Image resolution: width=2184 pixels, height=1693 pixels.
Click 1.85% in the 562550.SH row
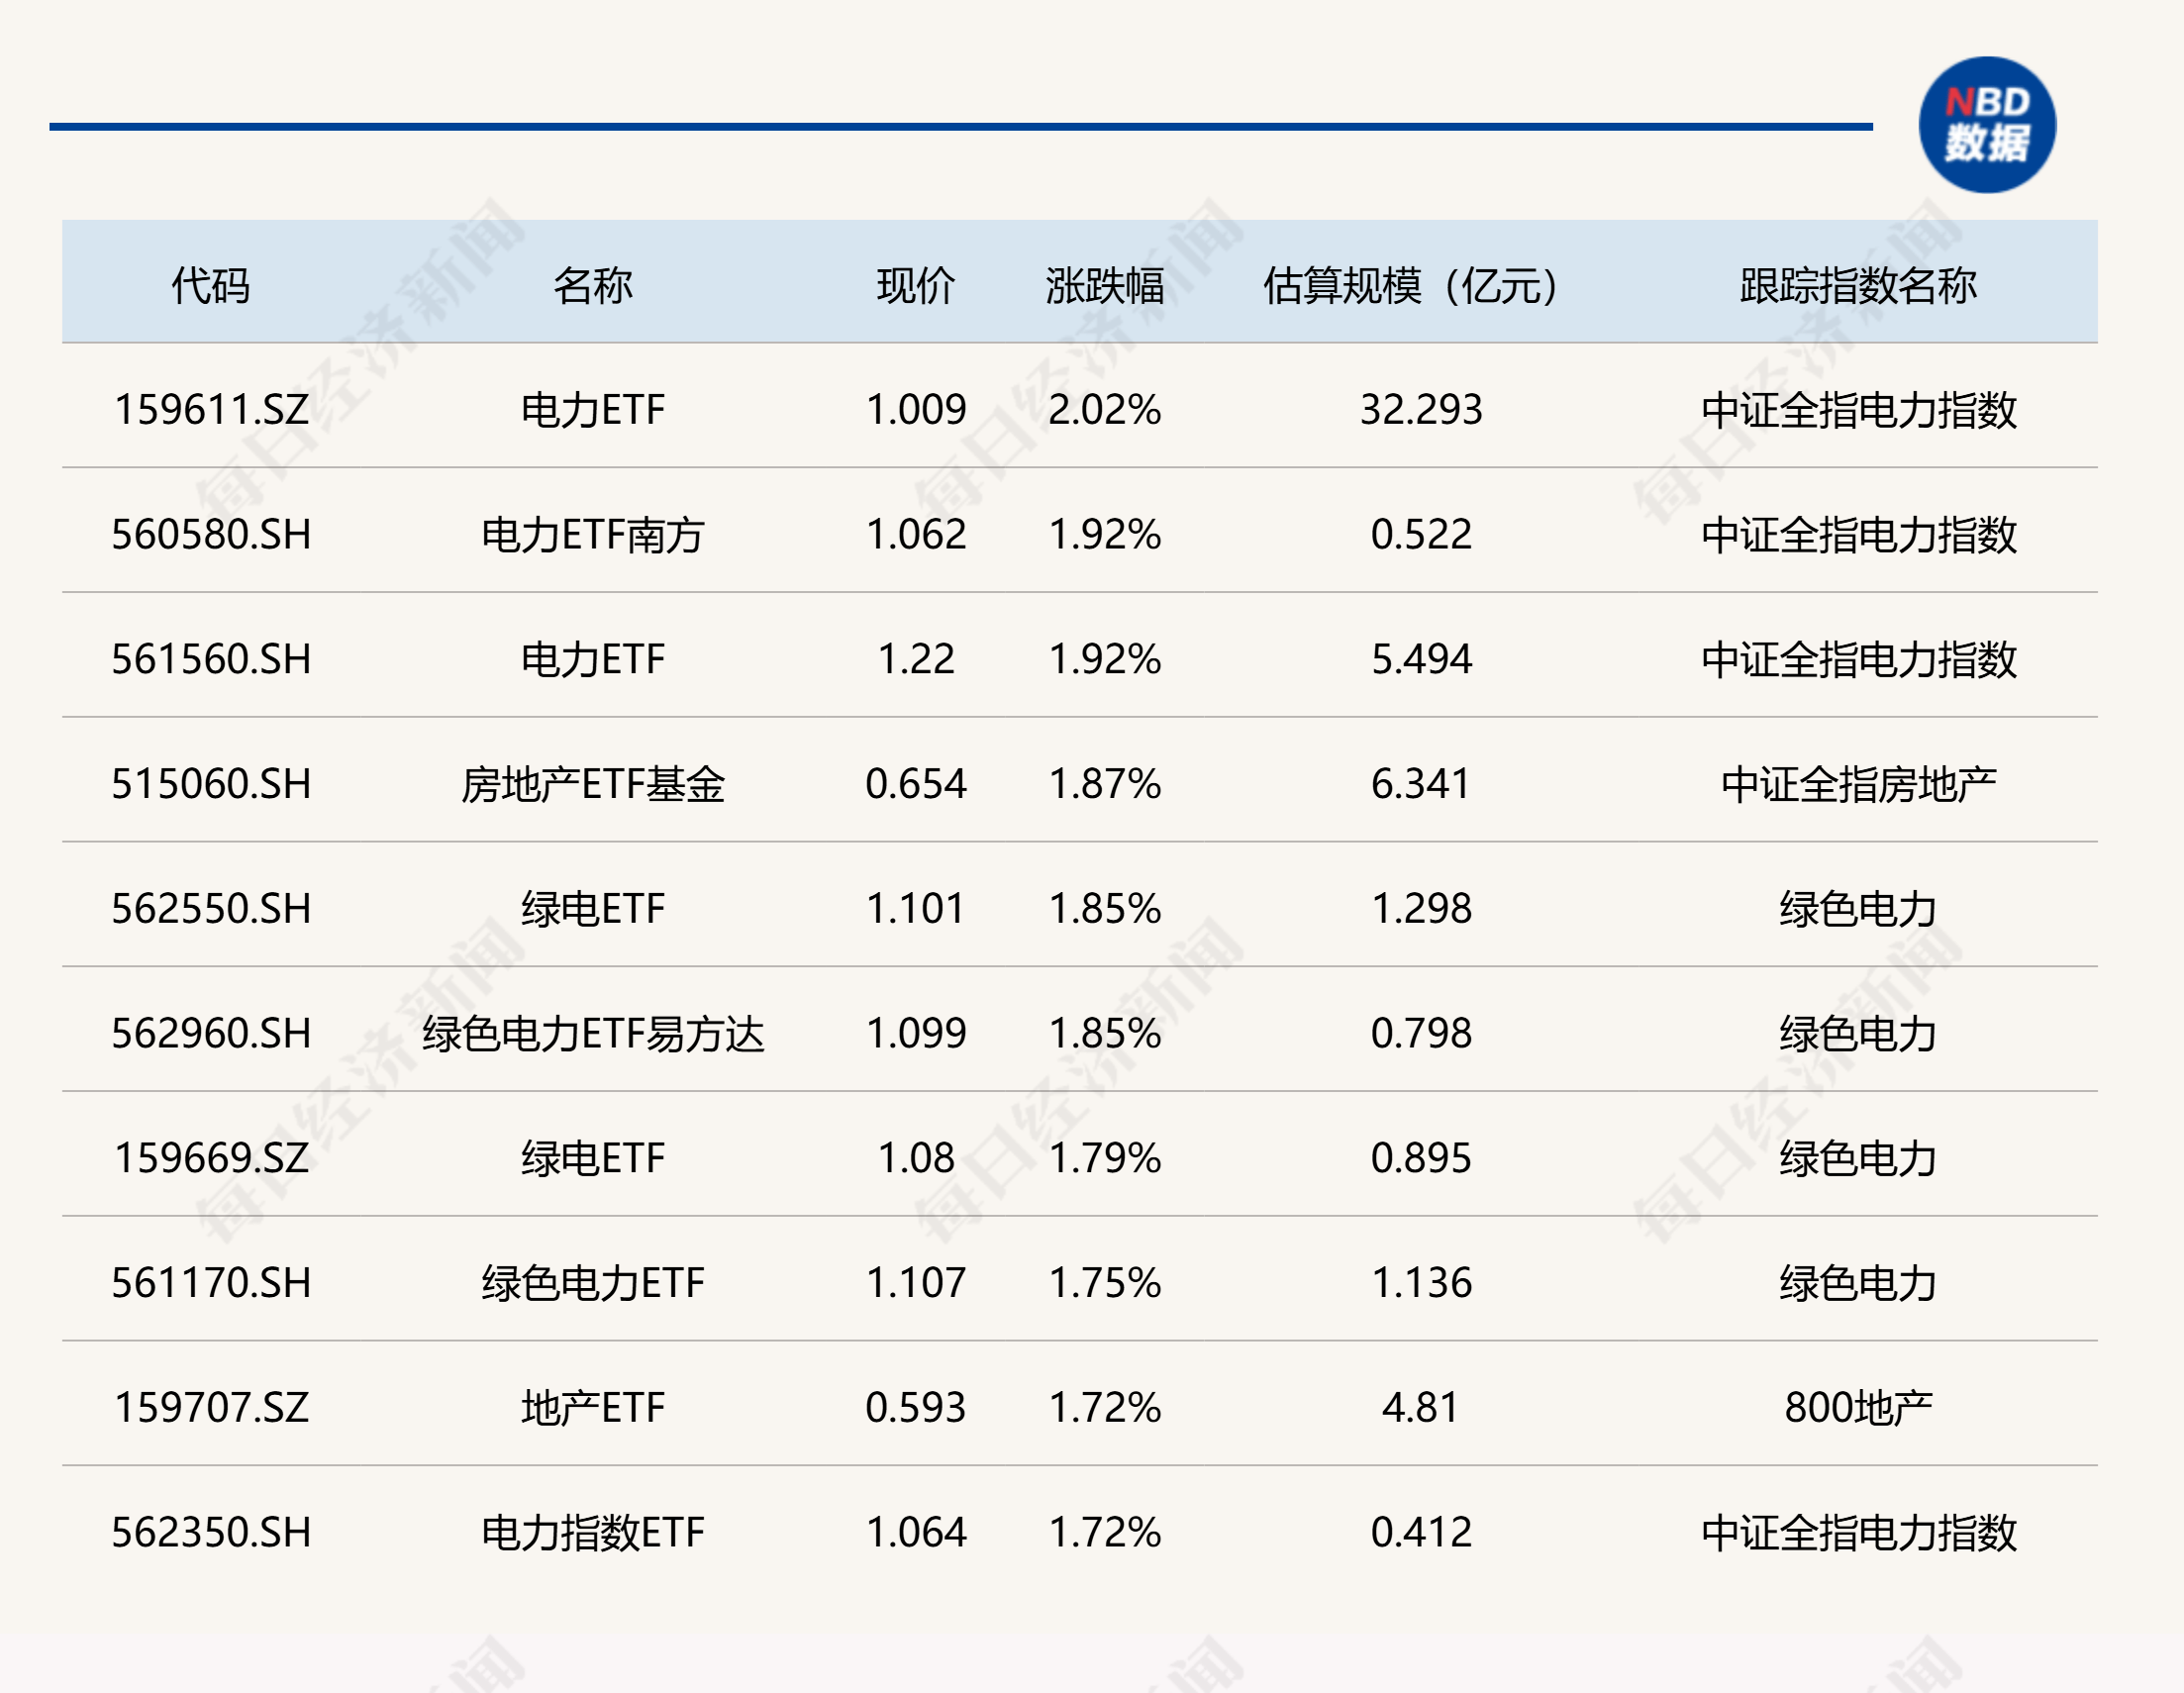click(1105, 908)
